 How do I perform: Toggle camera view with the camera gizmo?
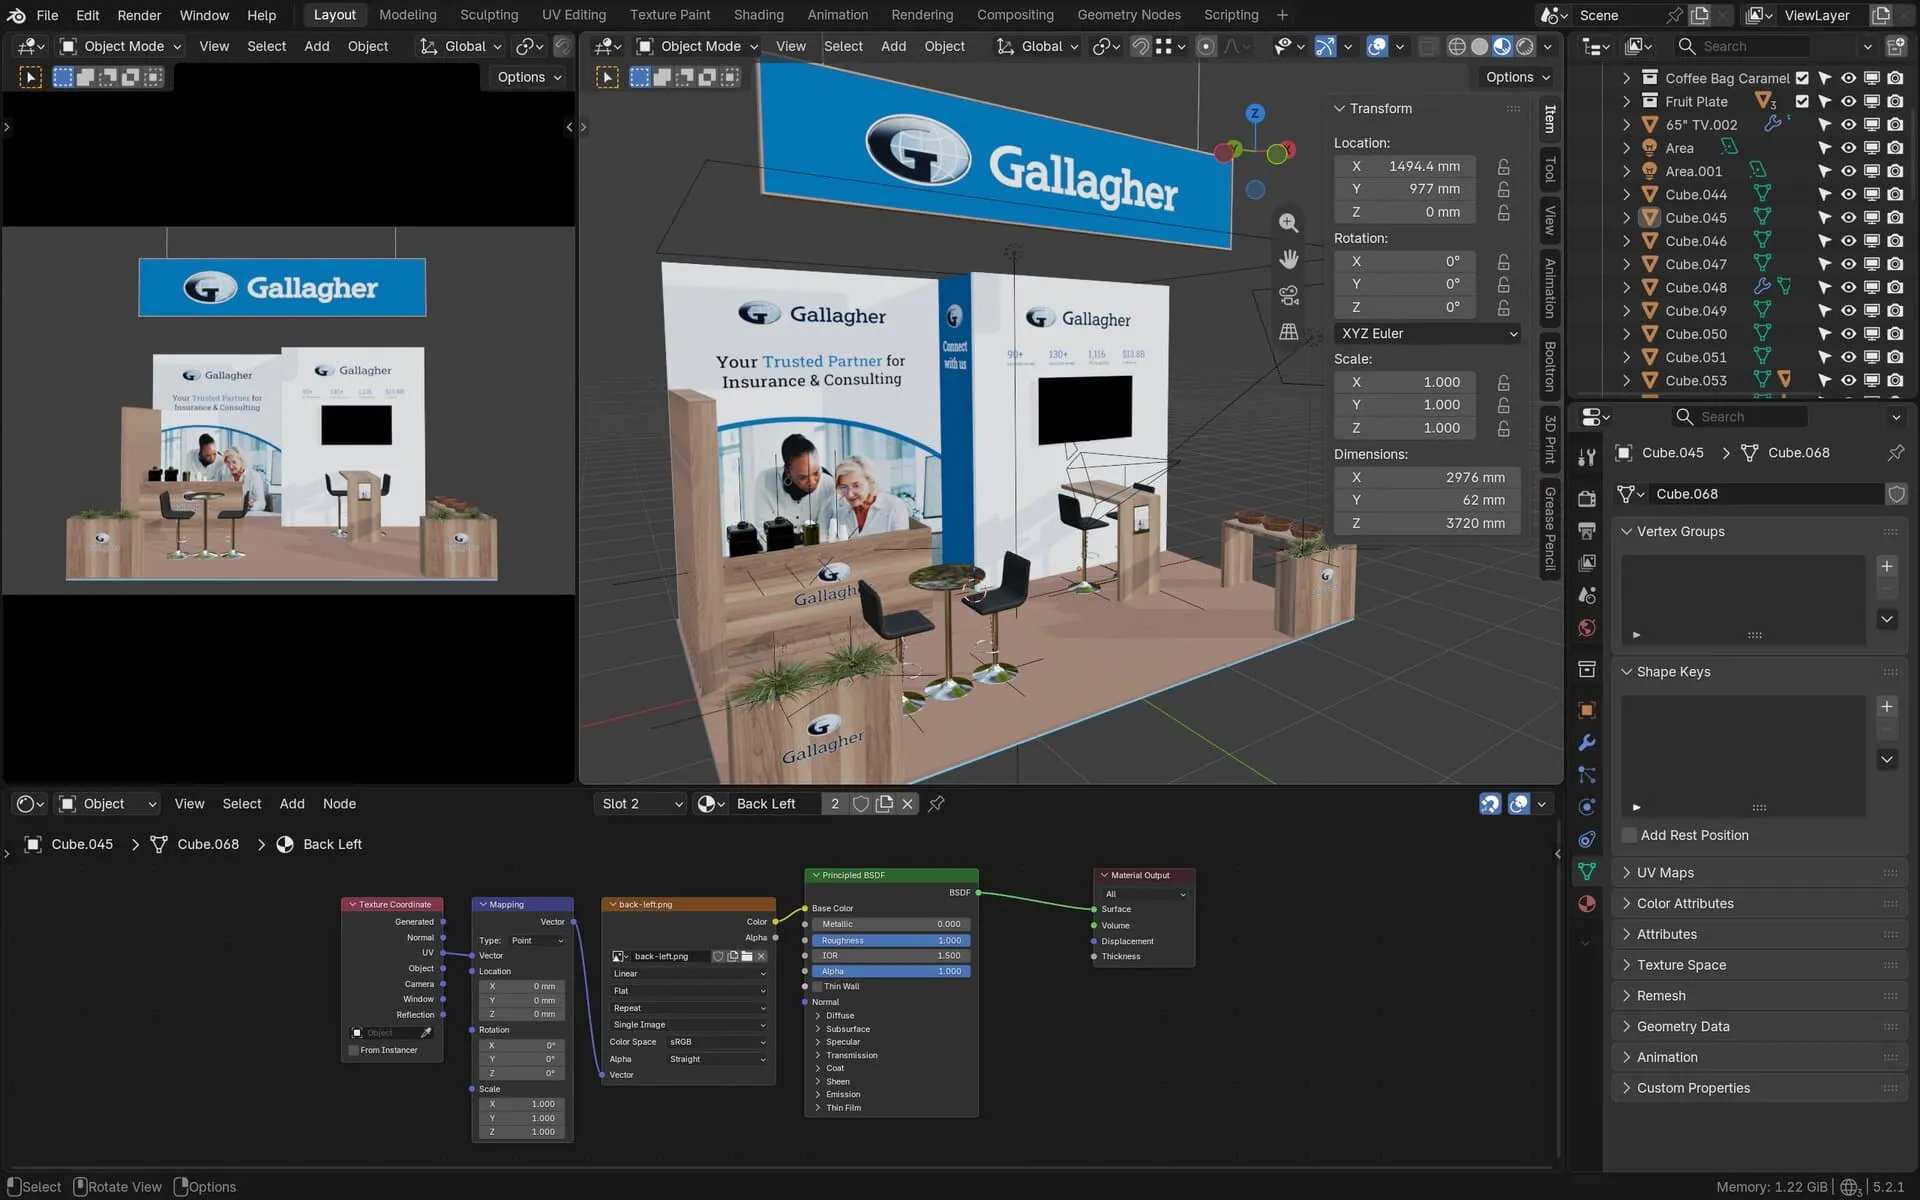[x=1289, y=295]
